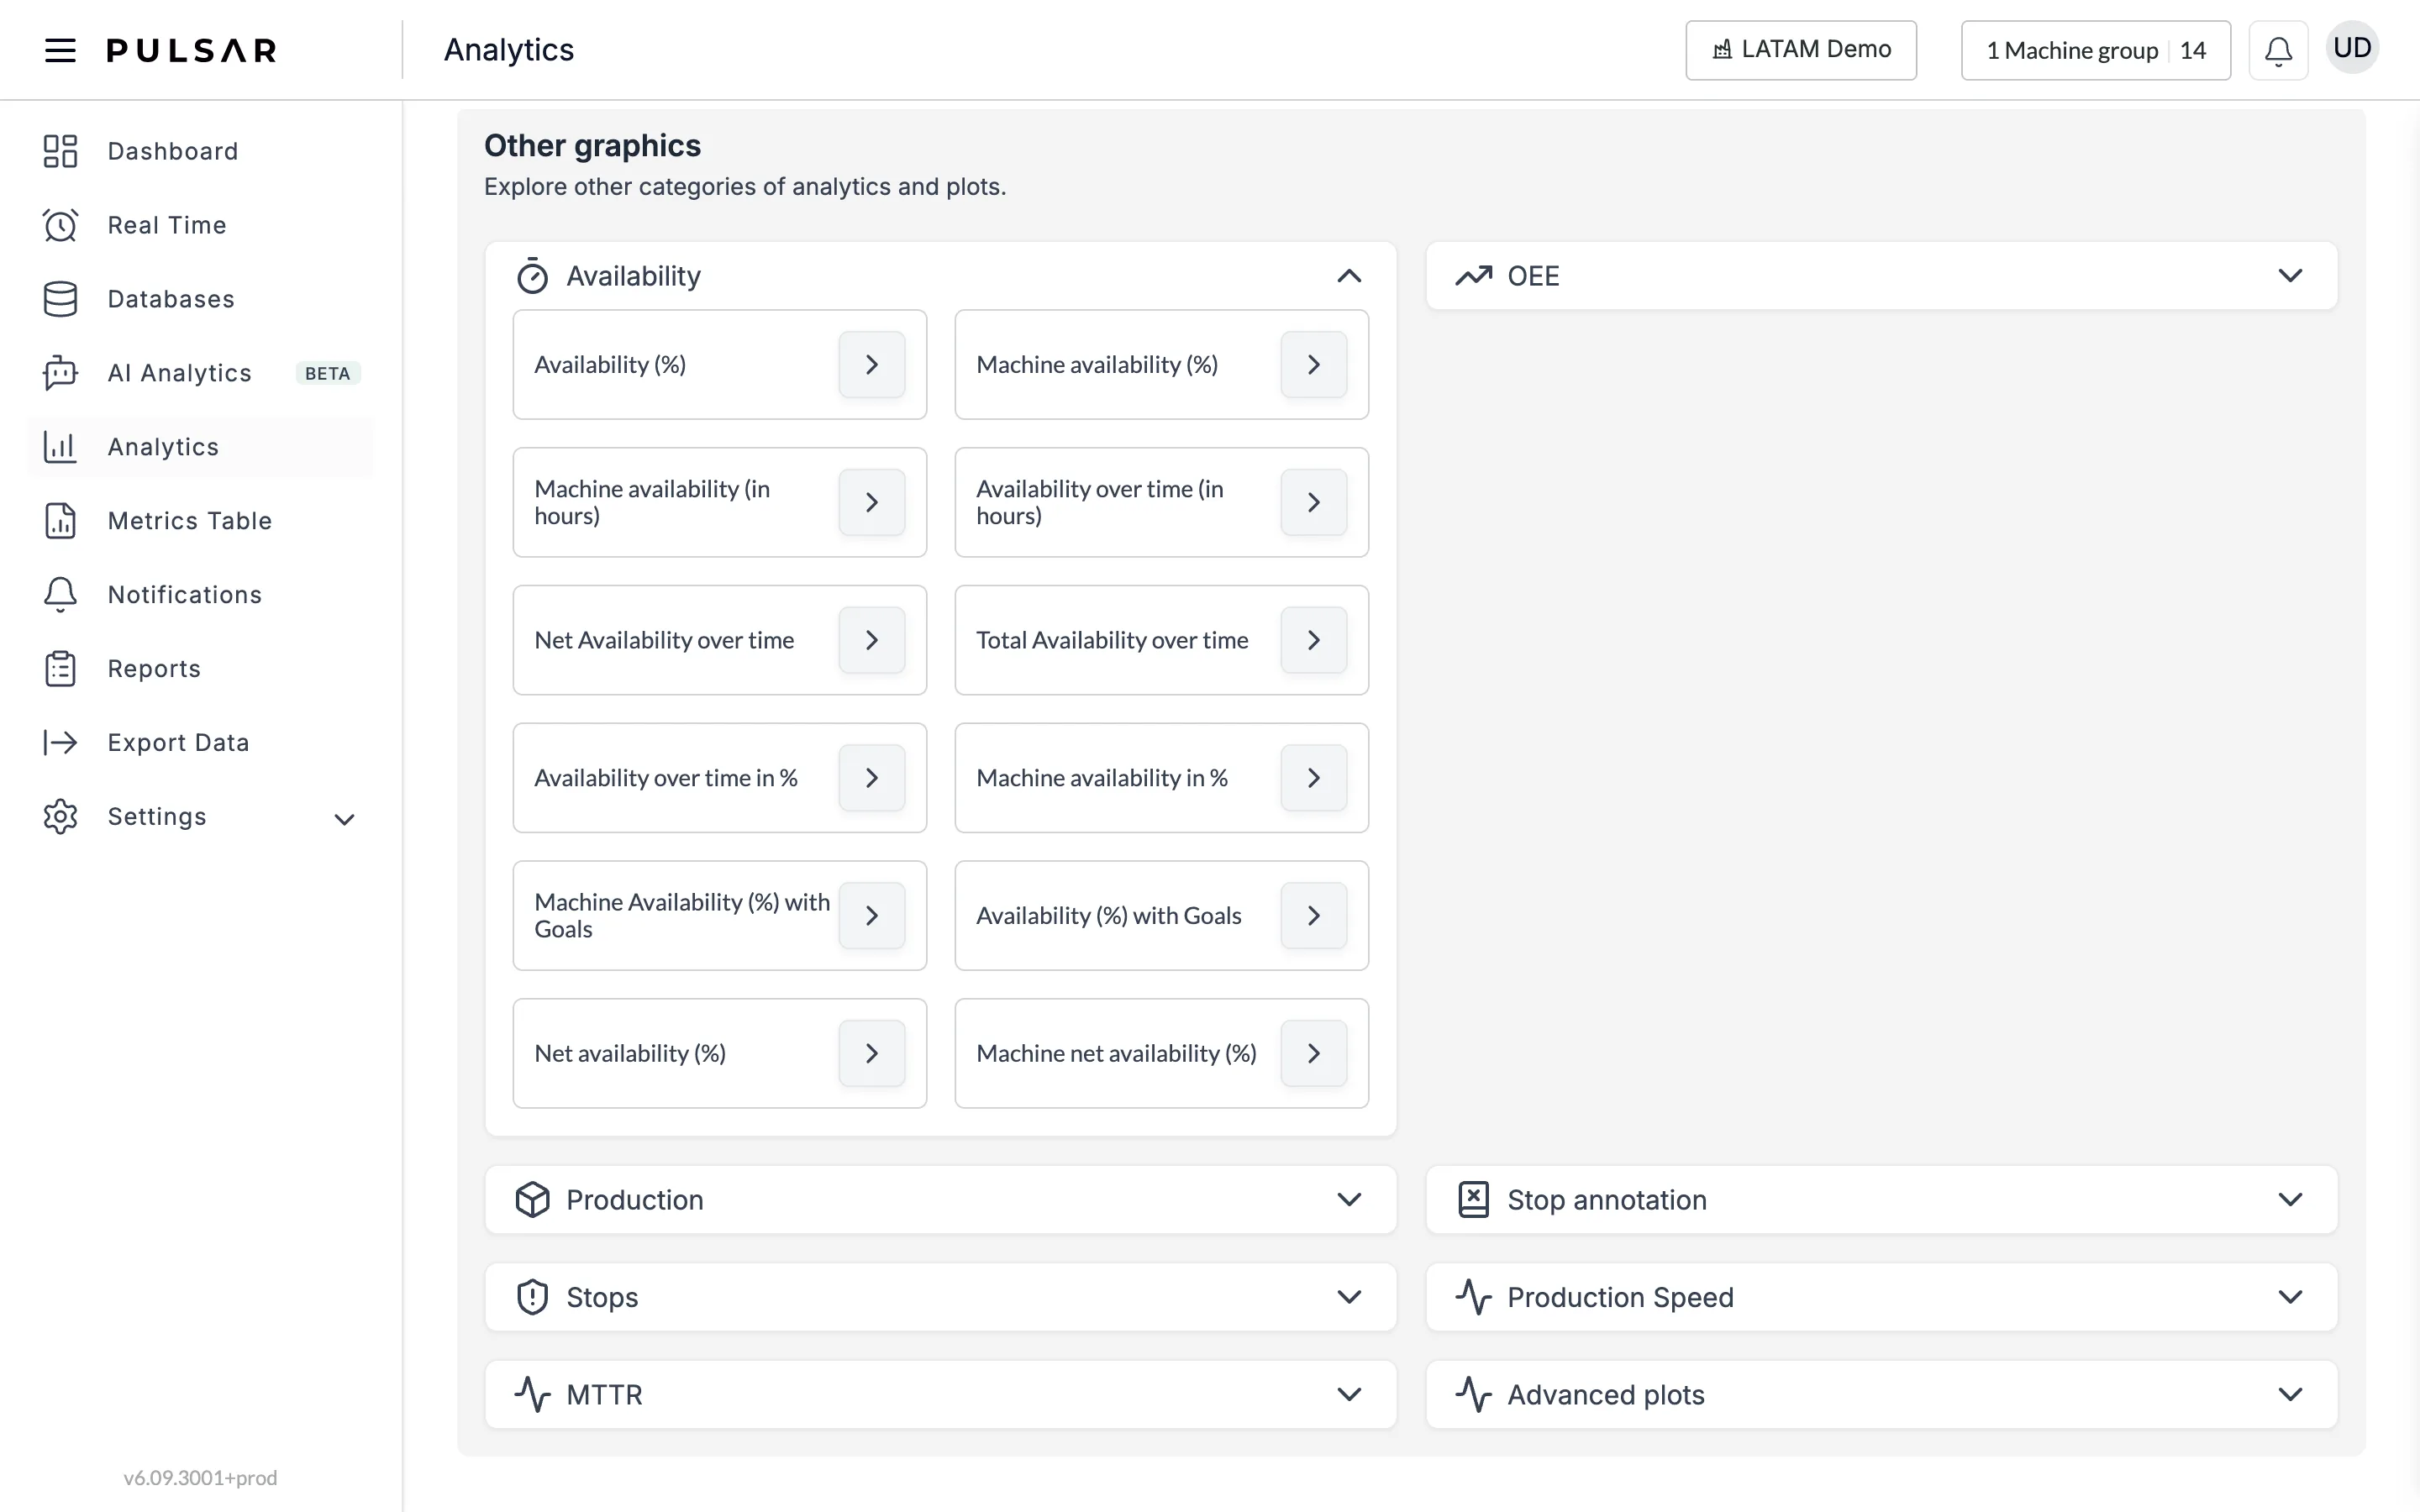Open Machine net availability (%) arrow
This screenshot has width=2420, height=1512.
(x=1313, y=1053)
